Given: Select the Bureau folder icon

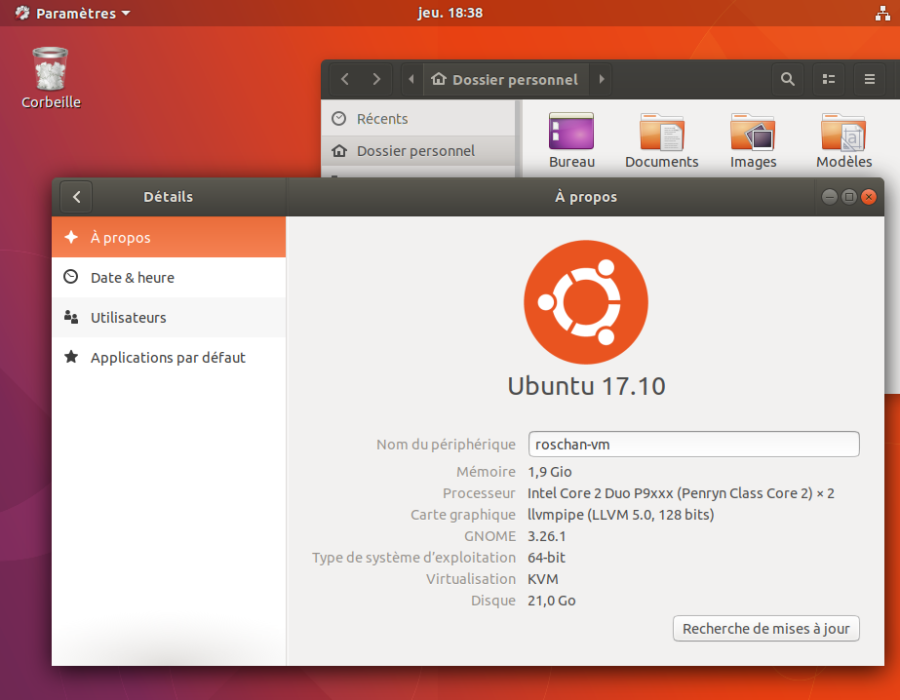Looking at the screenshot, I should coord(572,141).
